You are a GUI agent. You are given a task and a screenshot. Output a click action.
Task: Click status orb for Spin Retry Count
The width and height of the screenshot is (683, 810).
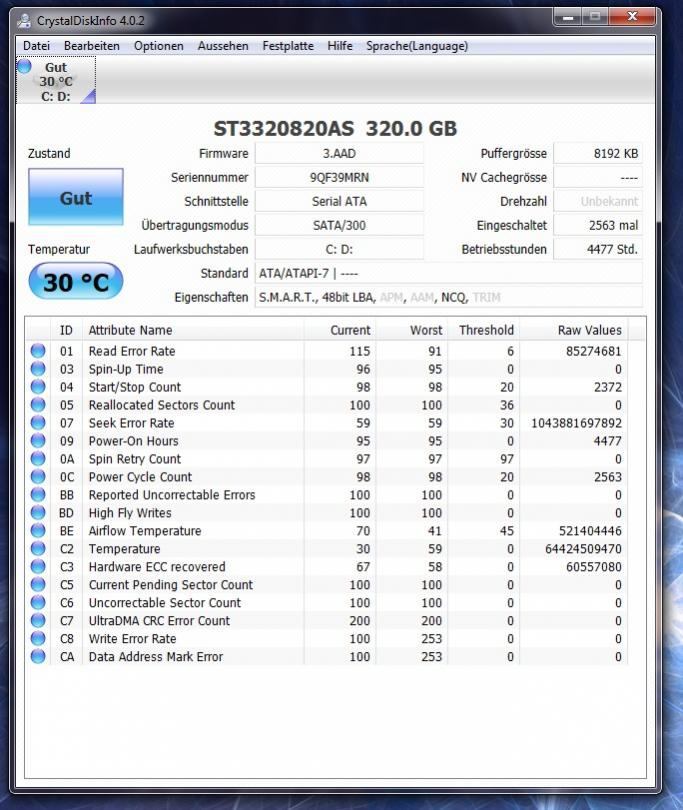pos(38,459)
